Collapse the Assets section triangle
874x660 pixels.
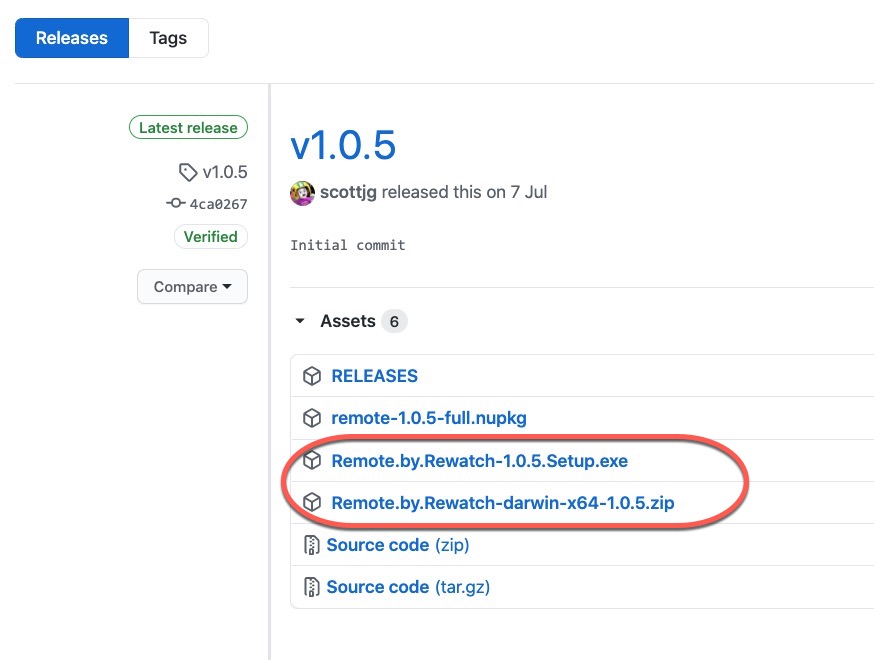(x=300, y=322)
